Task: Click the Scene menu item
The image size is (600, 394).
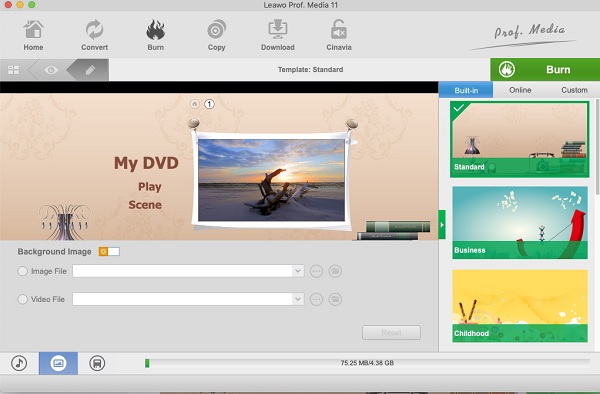Action: (x=145, y=205)
